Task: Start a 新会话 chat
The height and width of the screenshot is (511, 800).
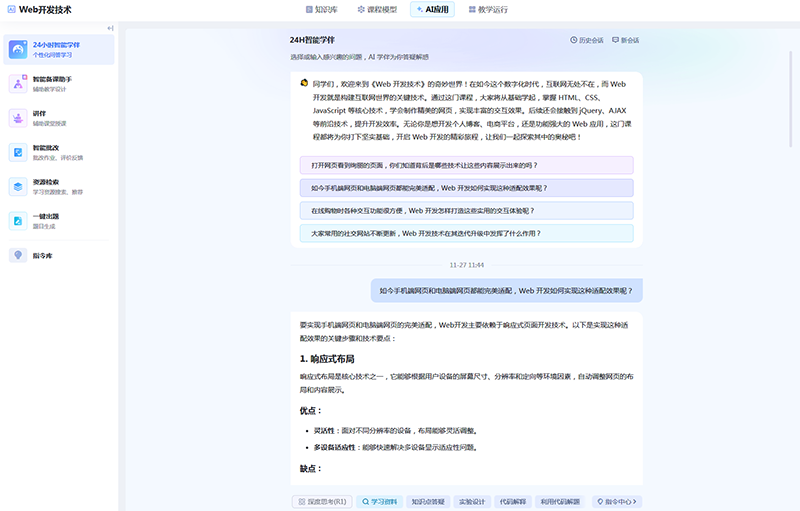Action: 624,41
